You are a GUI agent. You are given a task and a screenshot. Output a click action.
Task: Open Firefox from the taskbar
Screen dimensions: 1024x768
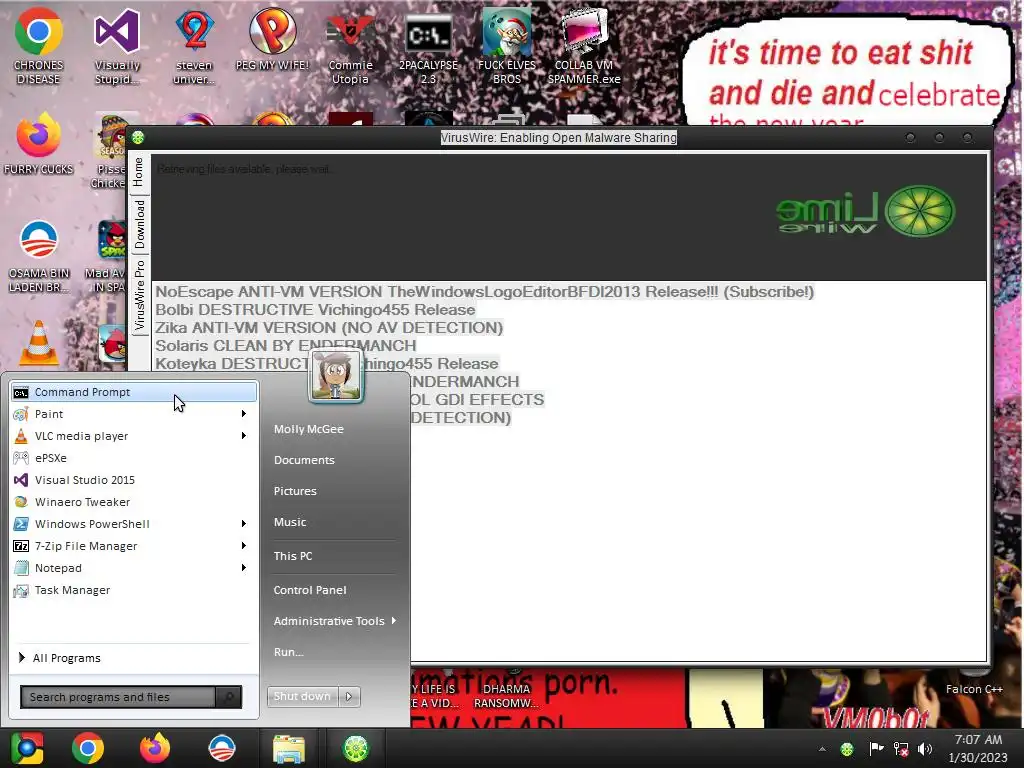155,748
